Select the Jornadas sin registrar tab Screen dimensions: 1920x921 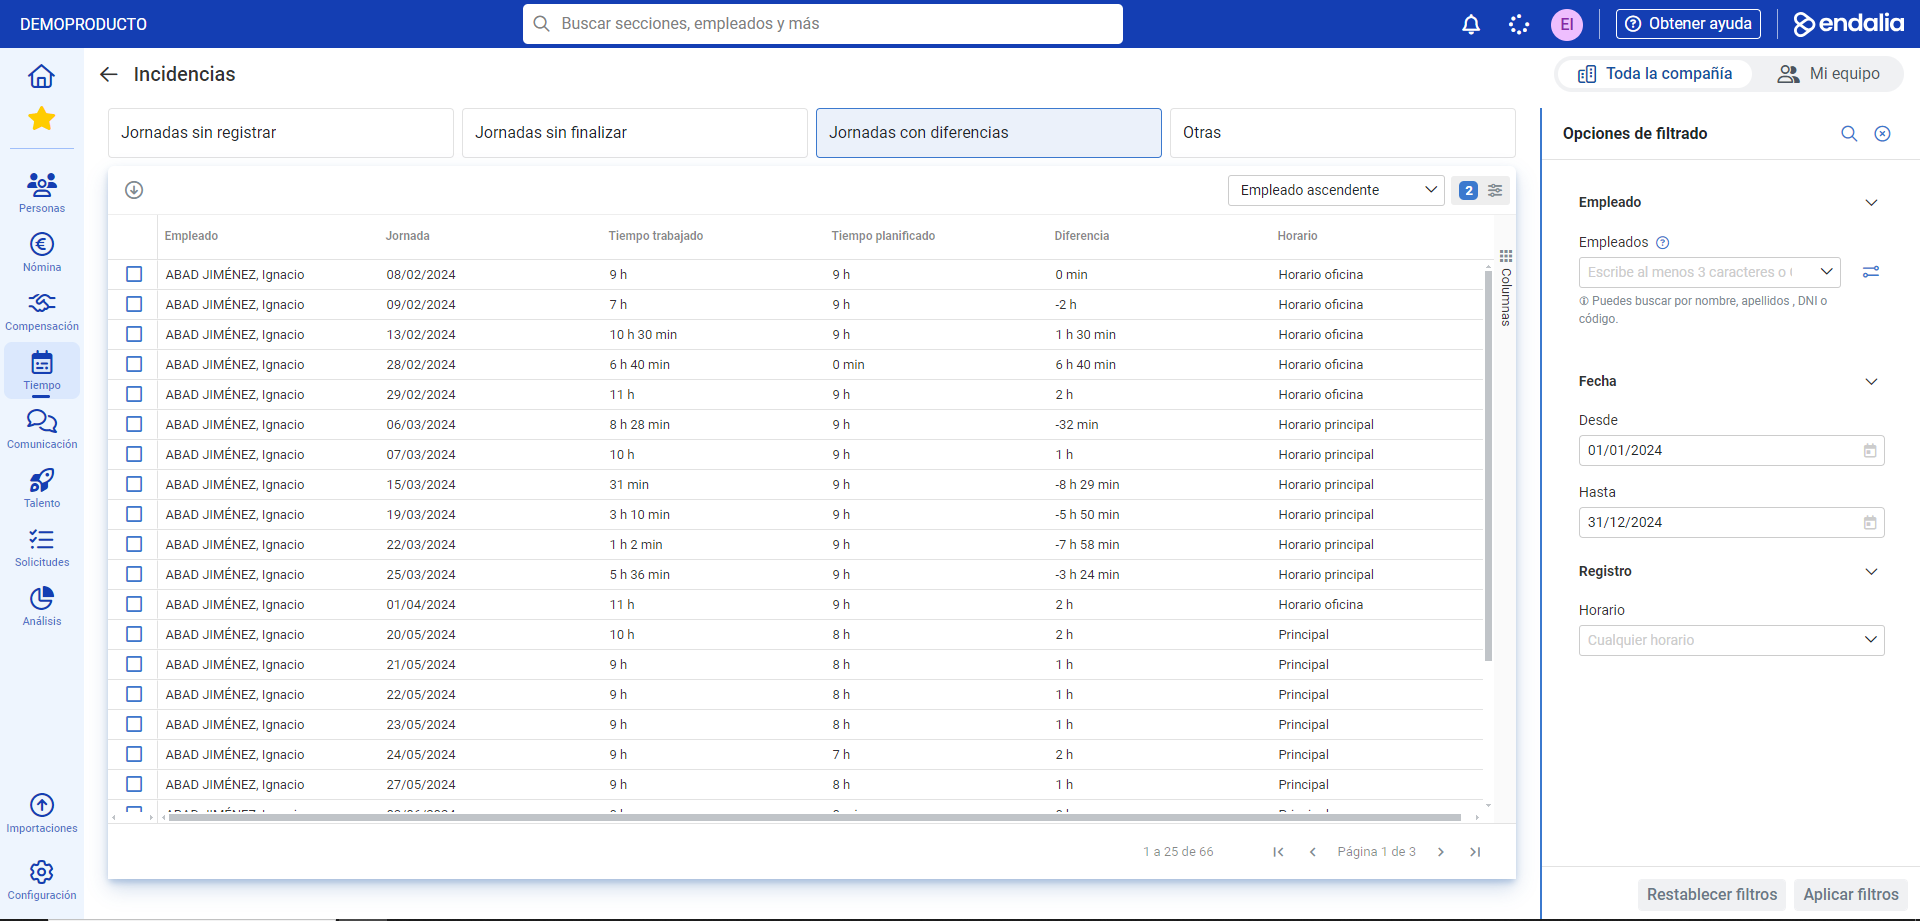point(281,133)
